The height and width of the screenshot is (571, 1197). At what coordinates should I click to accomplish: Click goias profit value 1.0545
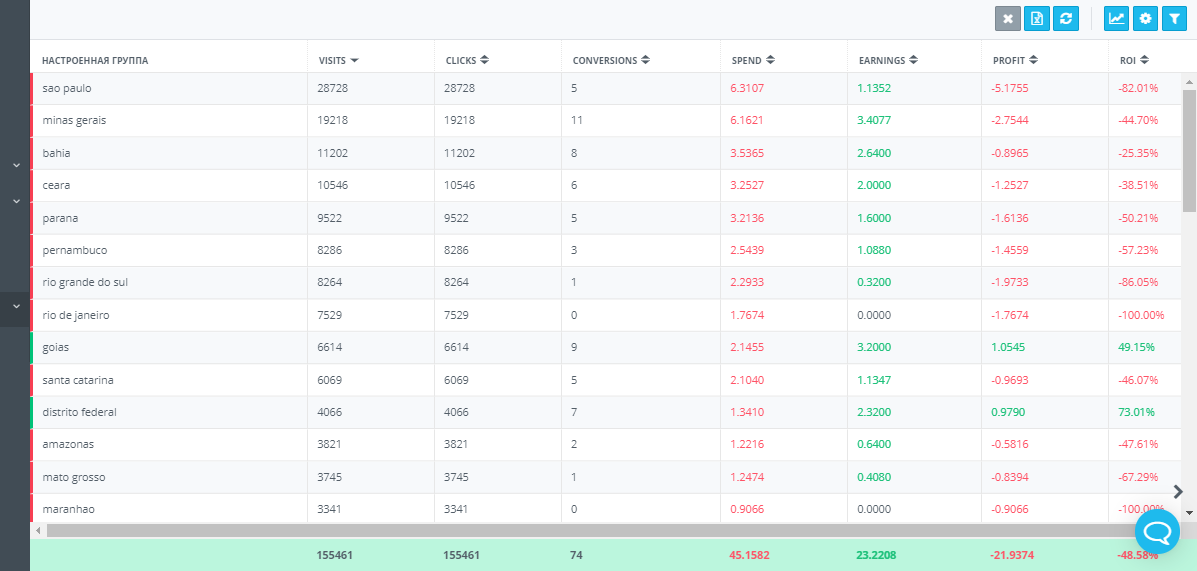click(x=1008, y=347)
